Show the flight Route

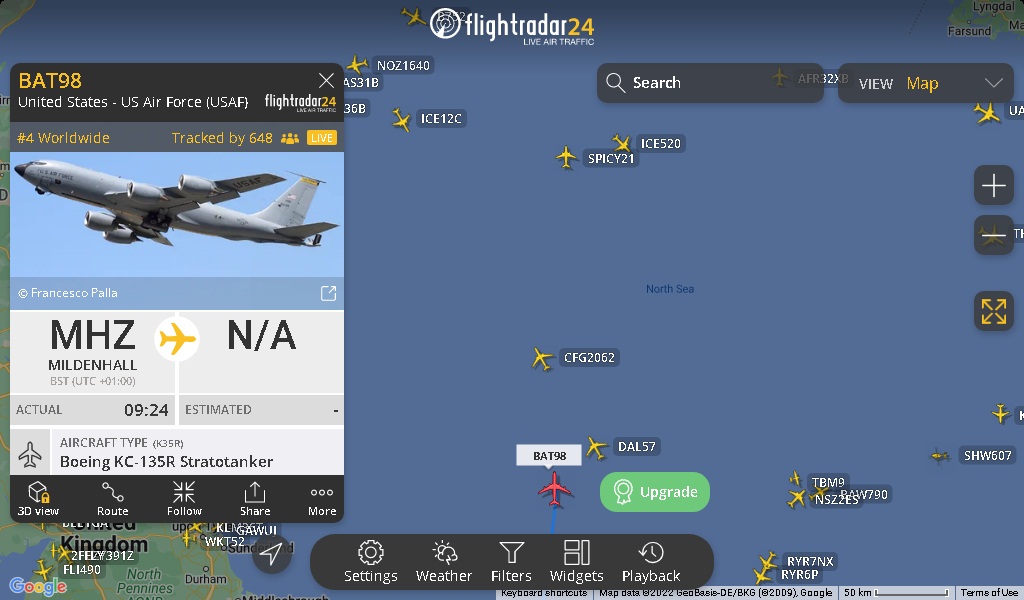pyautogui.click(x=112, y=499)
